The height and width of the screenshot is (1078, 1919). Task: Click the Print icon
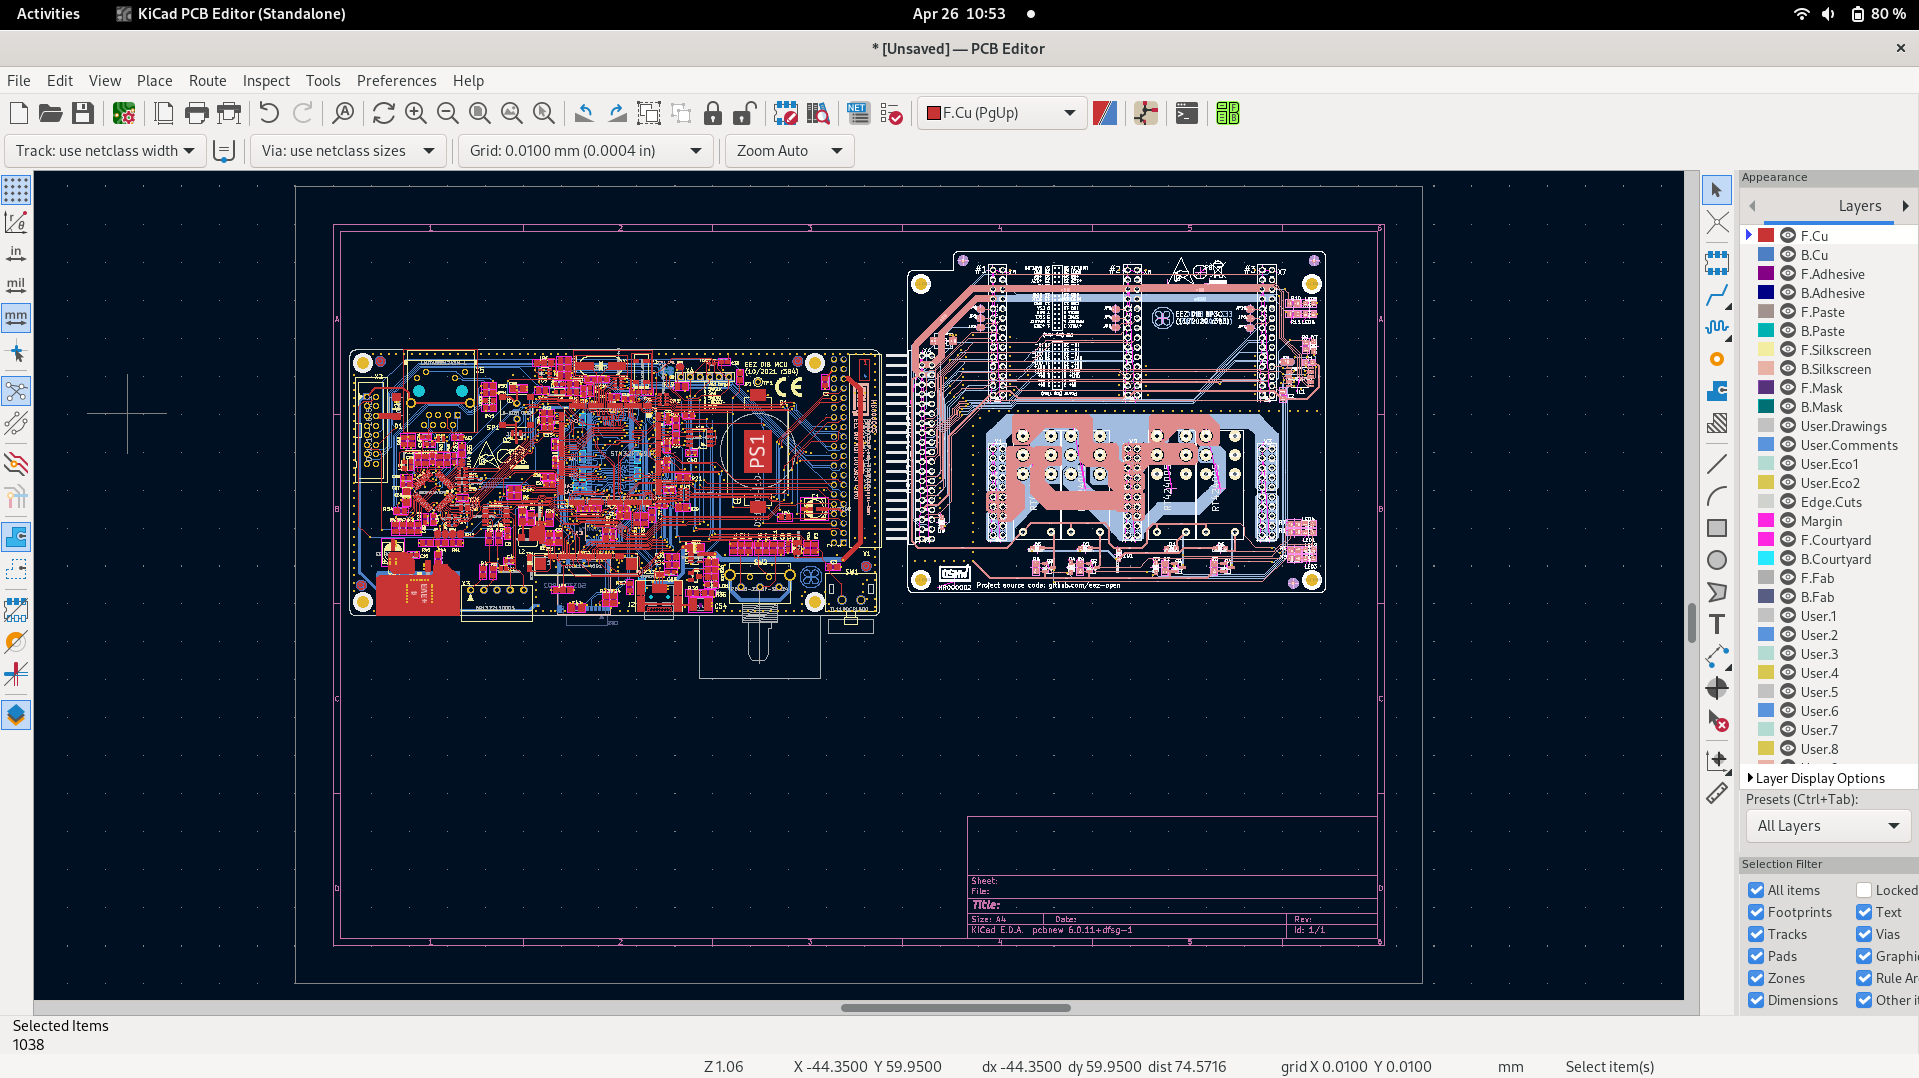[x=196, y=113]
